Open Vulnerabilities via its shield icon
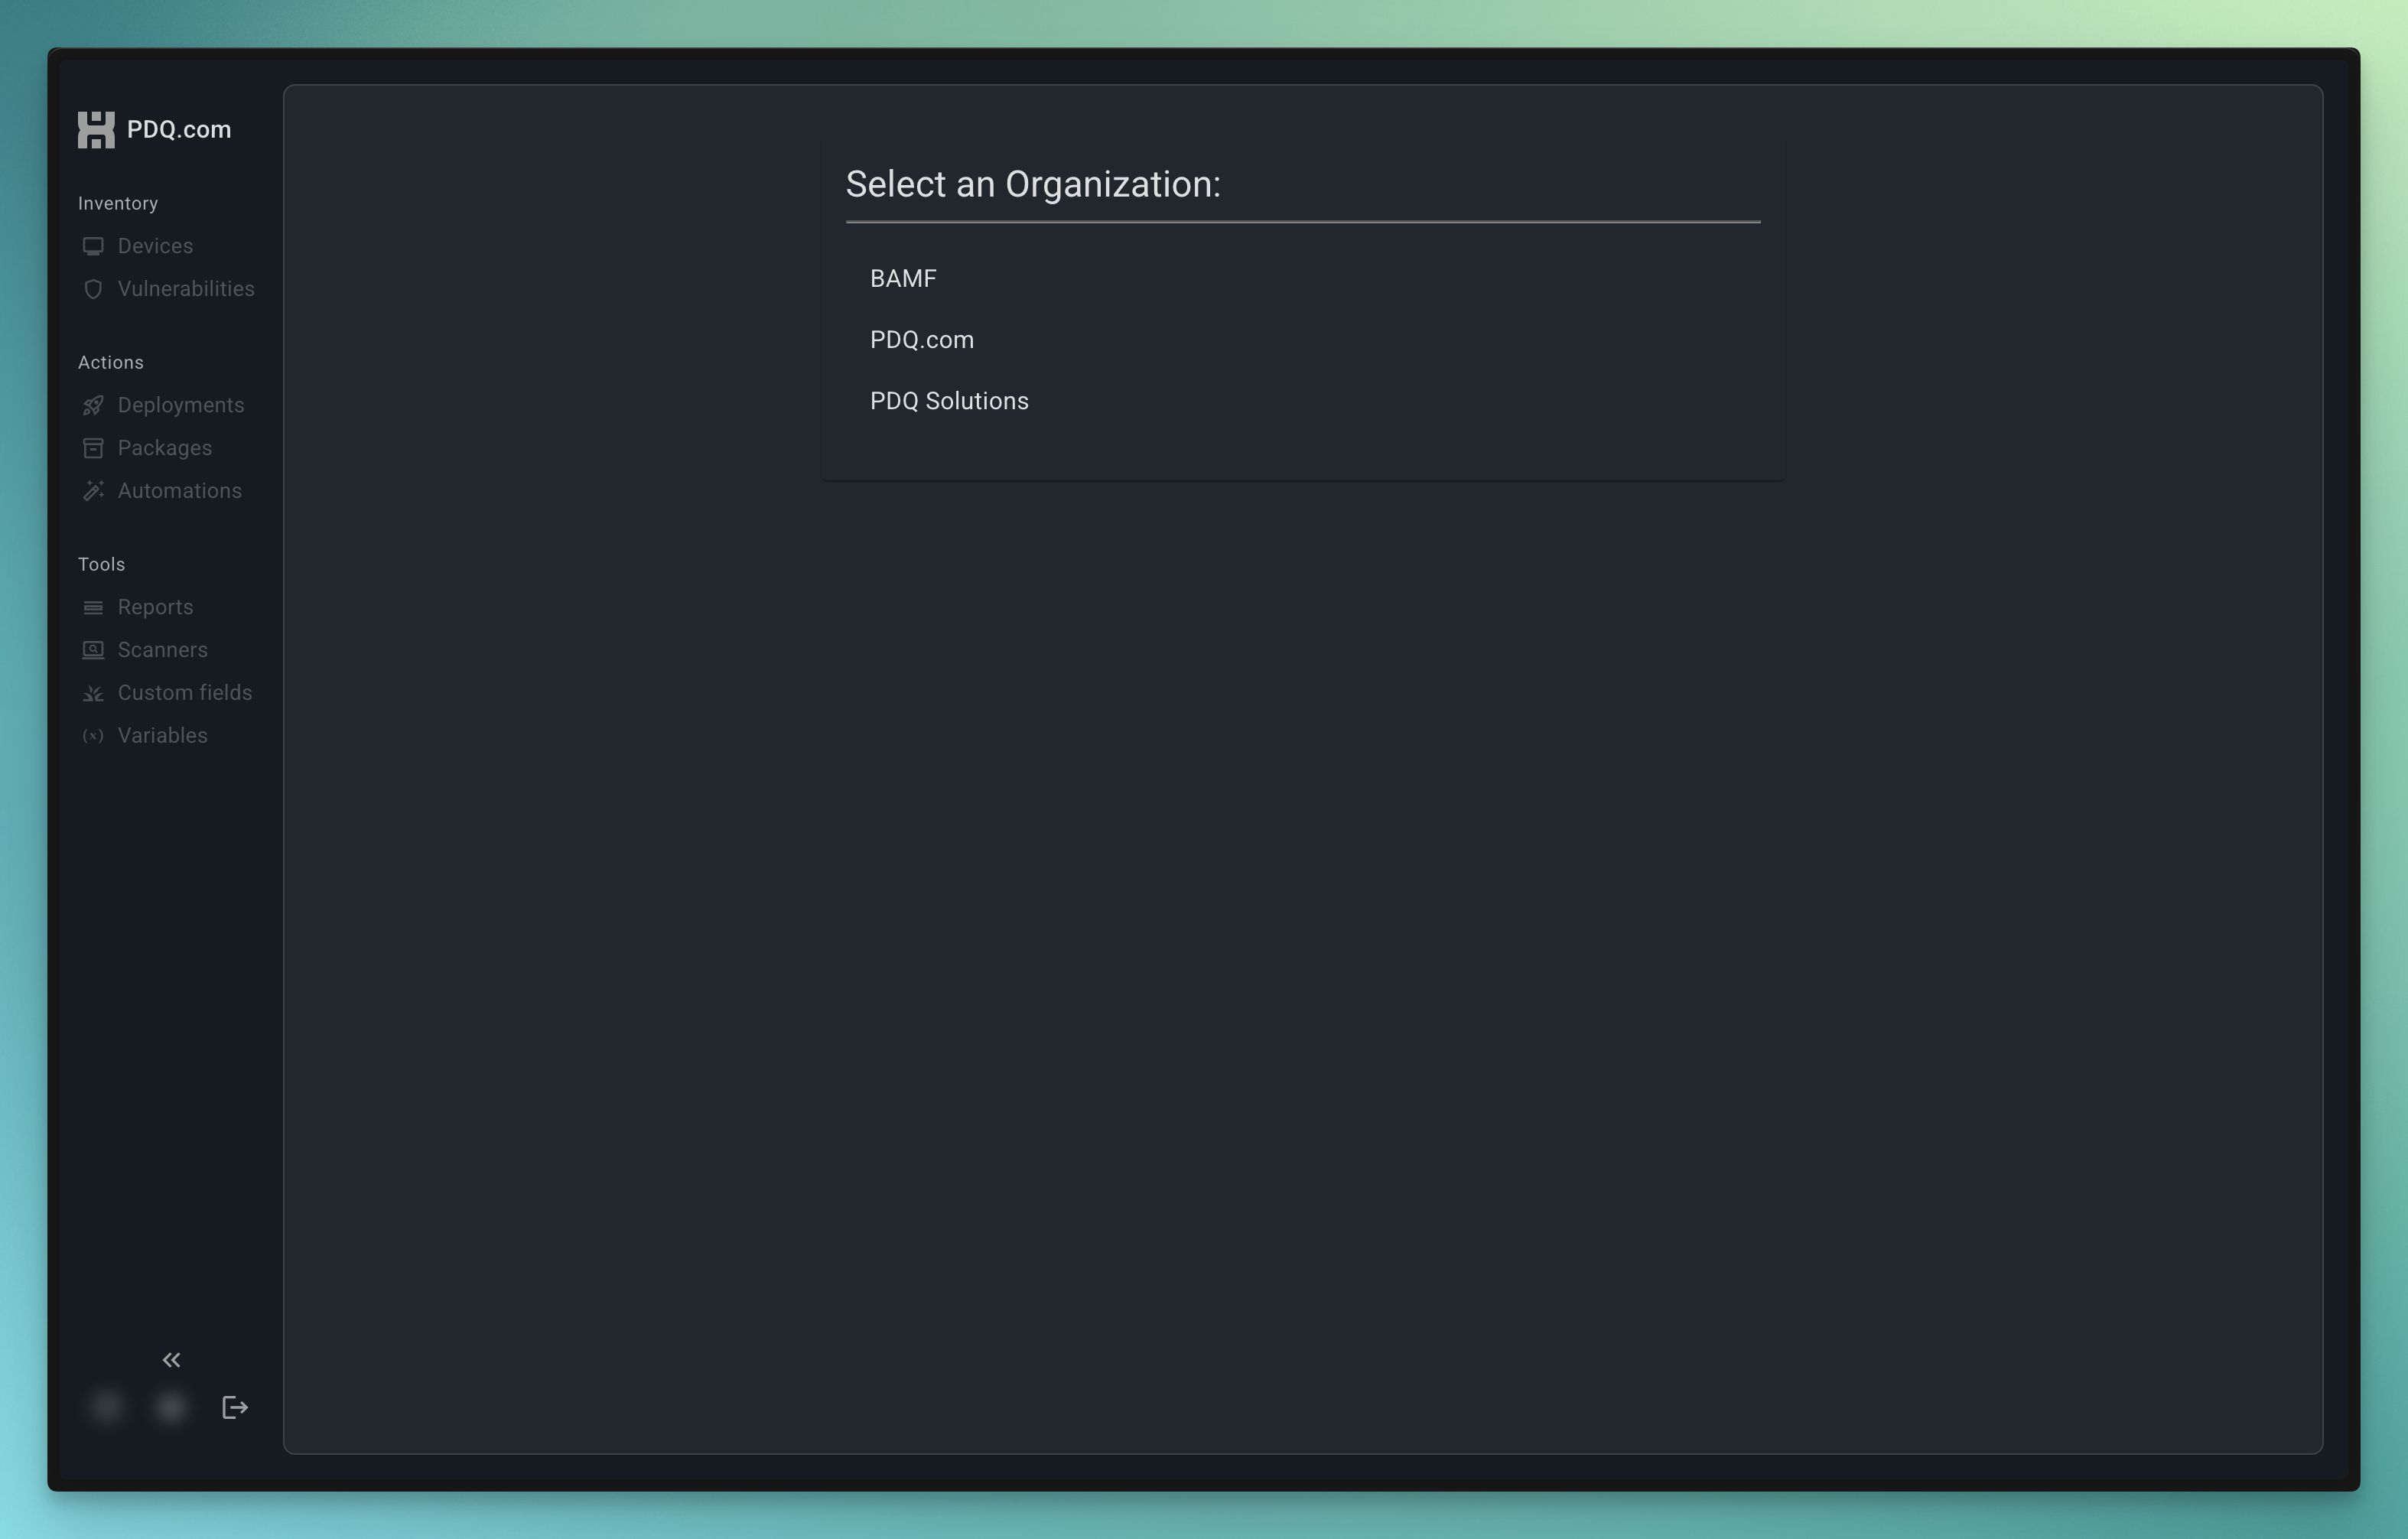 coord(93,289)
